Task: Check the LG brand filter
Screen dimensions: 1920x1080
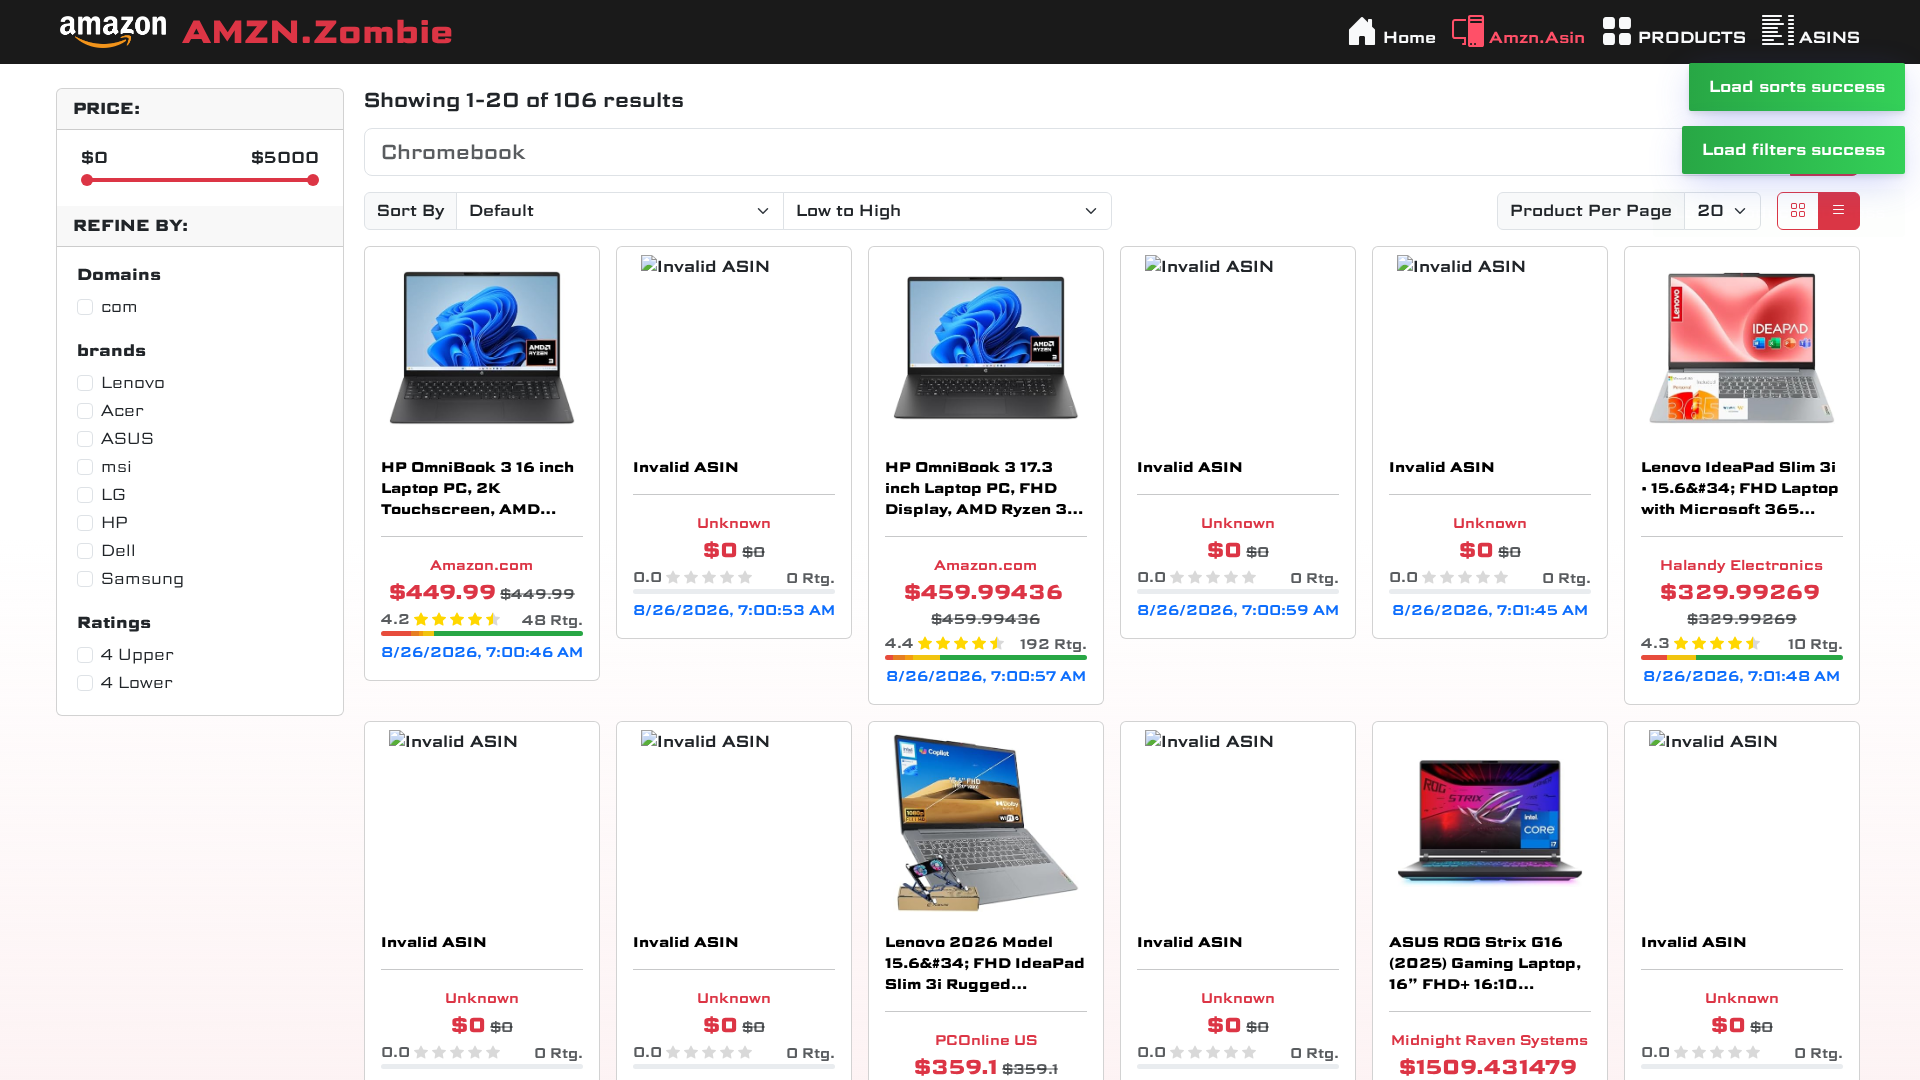Action: (x=85, y=495)
